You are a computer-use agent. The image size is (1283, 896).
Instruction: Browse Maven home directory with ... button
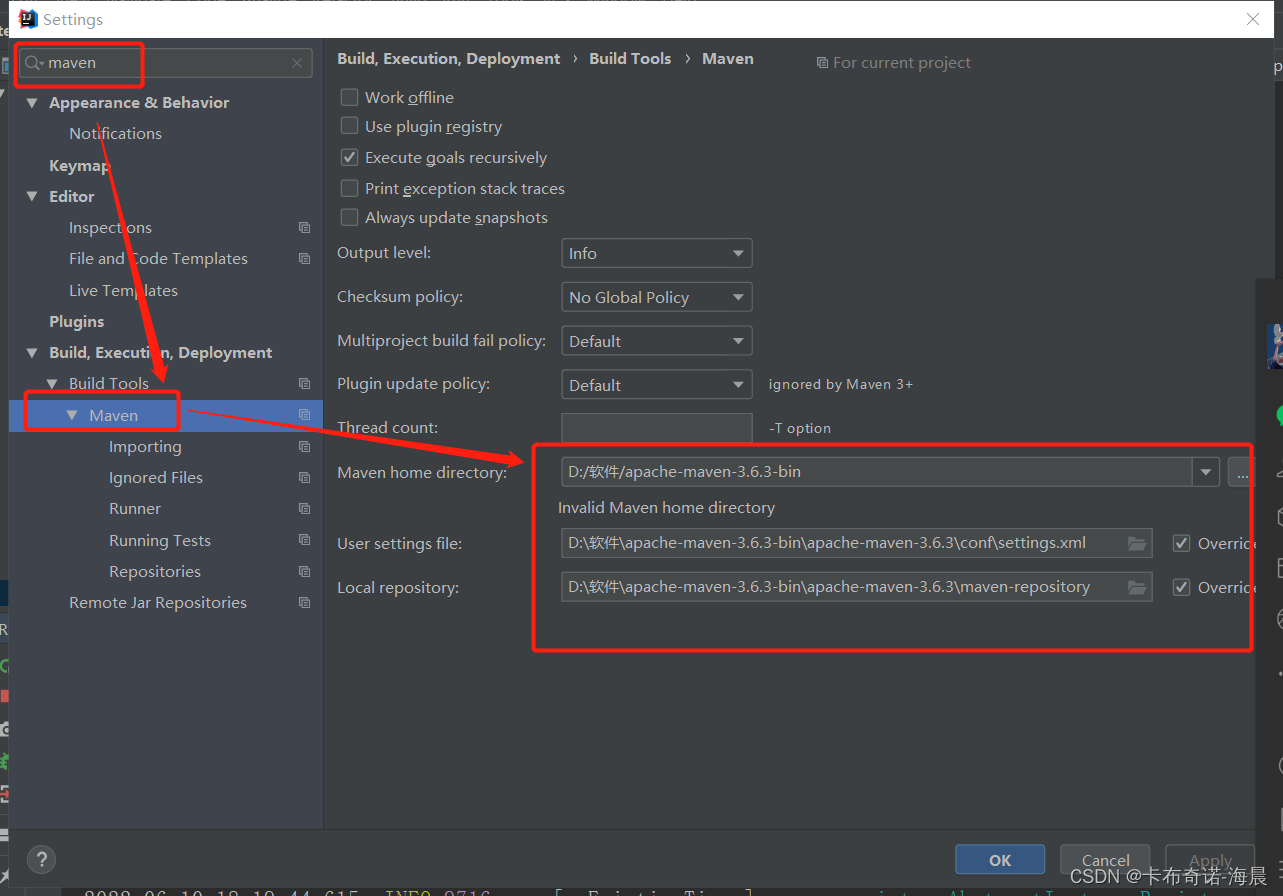coord(1241,472)
